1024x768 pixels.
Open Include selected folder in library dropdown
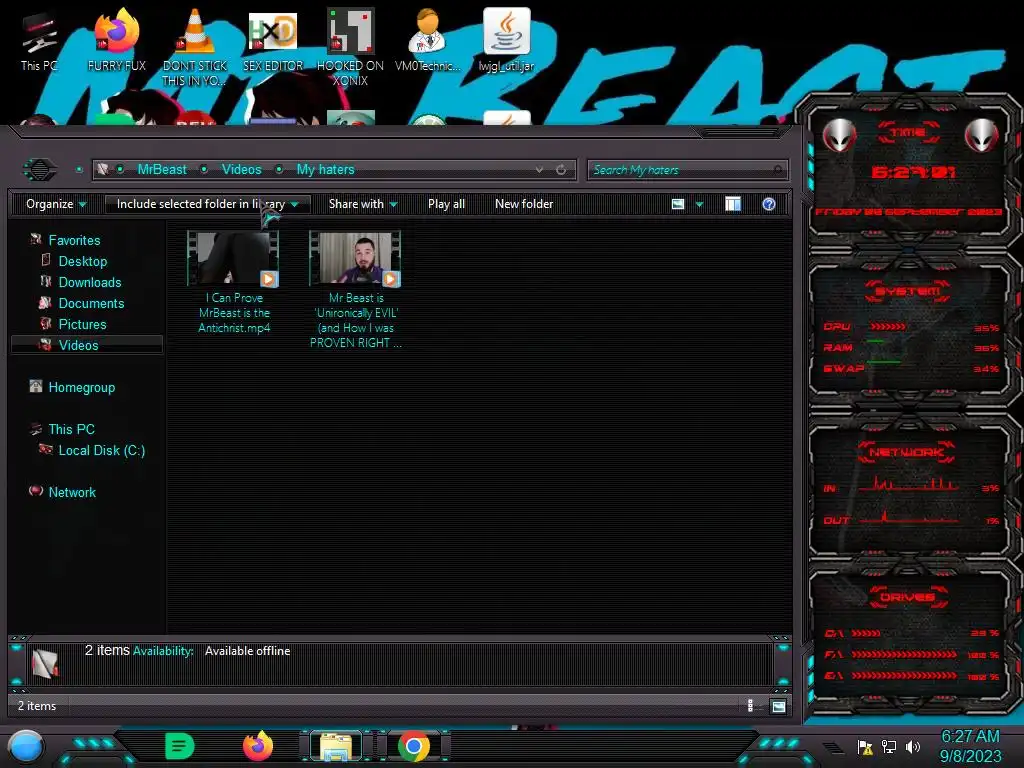[x=207, y=204]
